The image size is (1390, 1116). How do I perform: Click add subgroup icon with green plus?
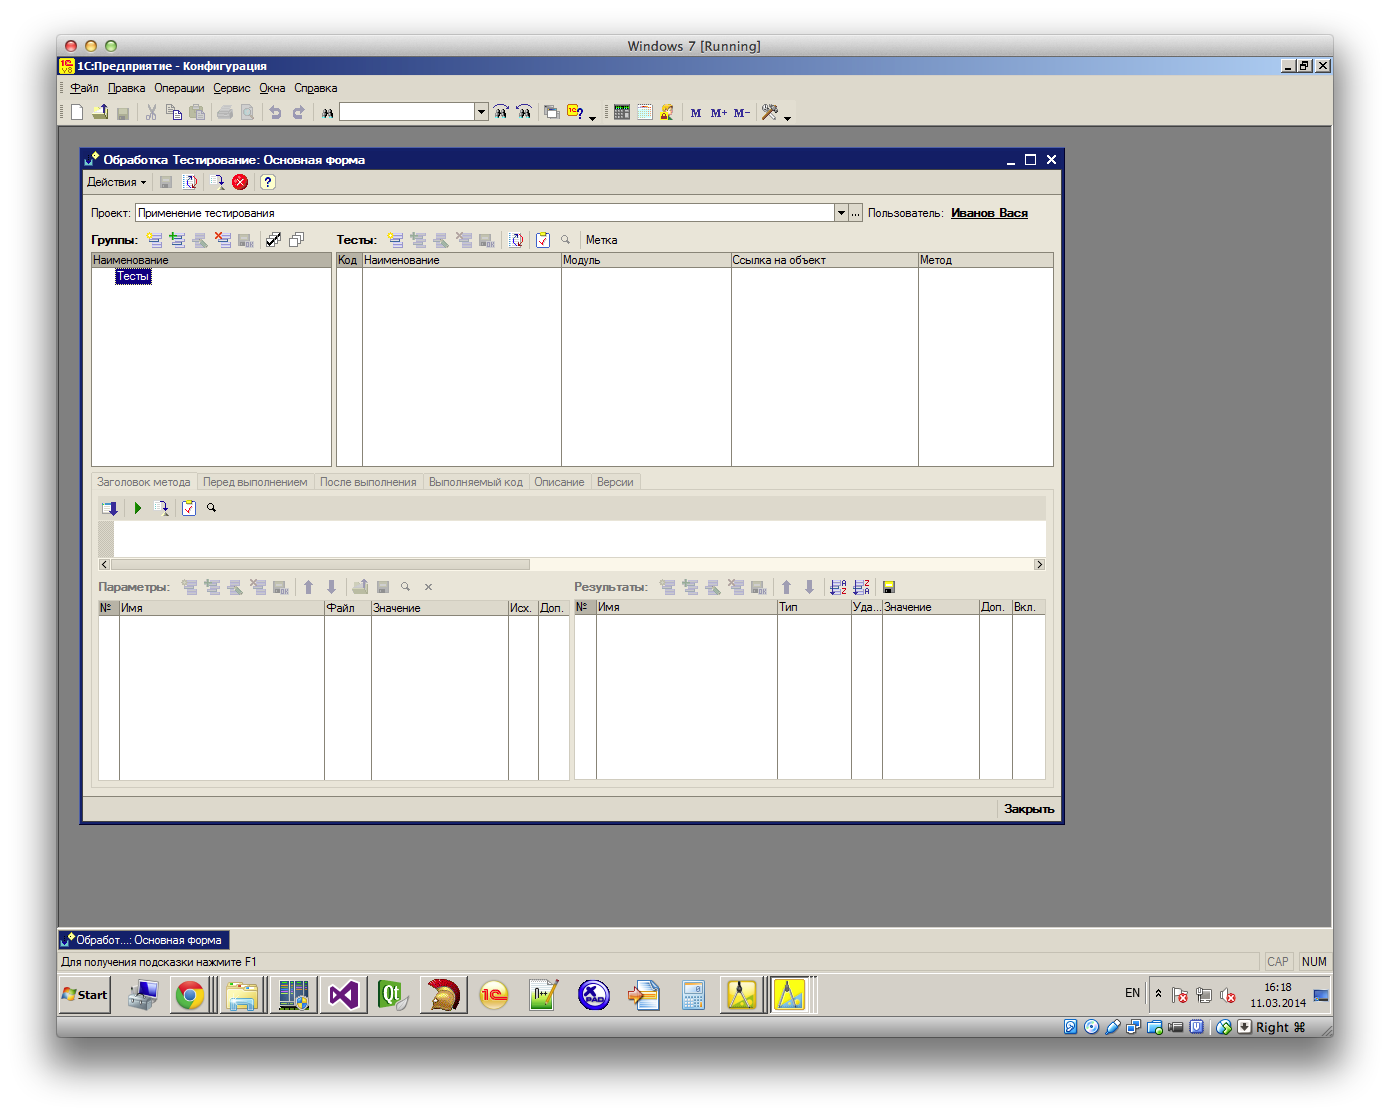point(177,240)
